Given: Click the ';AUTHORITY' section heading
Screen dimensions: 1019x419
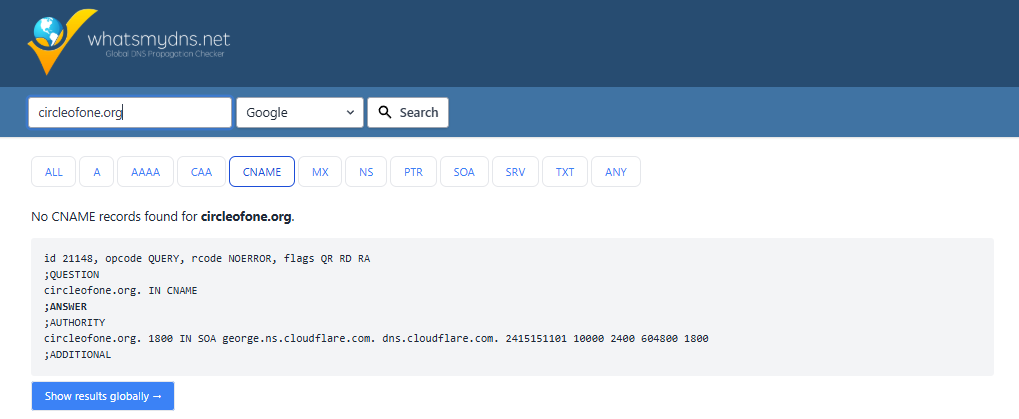Looking at the screenshot, I should point(75,322).
